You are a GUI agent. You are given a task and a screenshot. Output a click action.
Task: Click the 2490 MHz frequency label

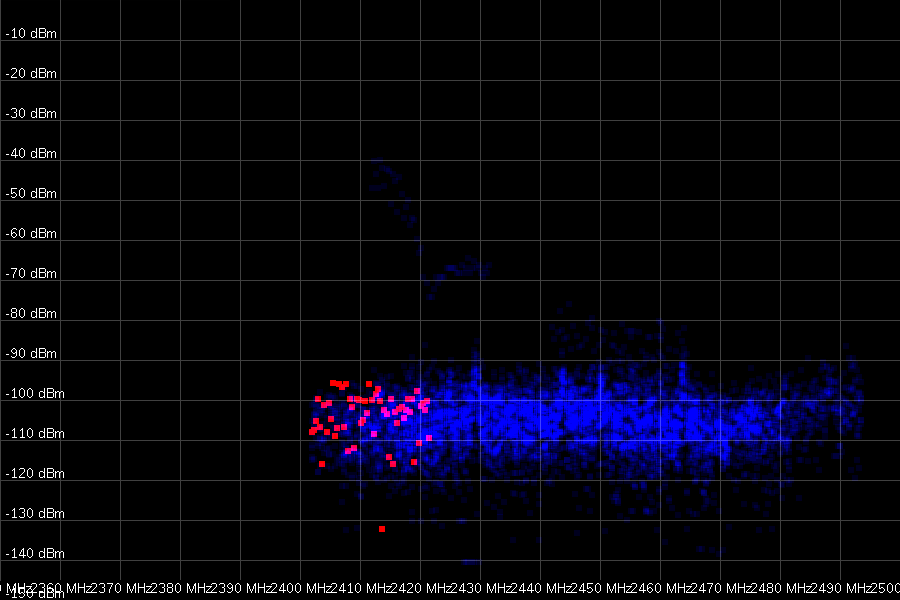click(815, 587)
